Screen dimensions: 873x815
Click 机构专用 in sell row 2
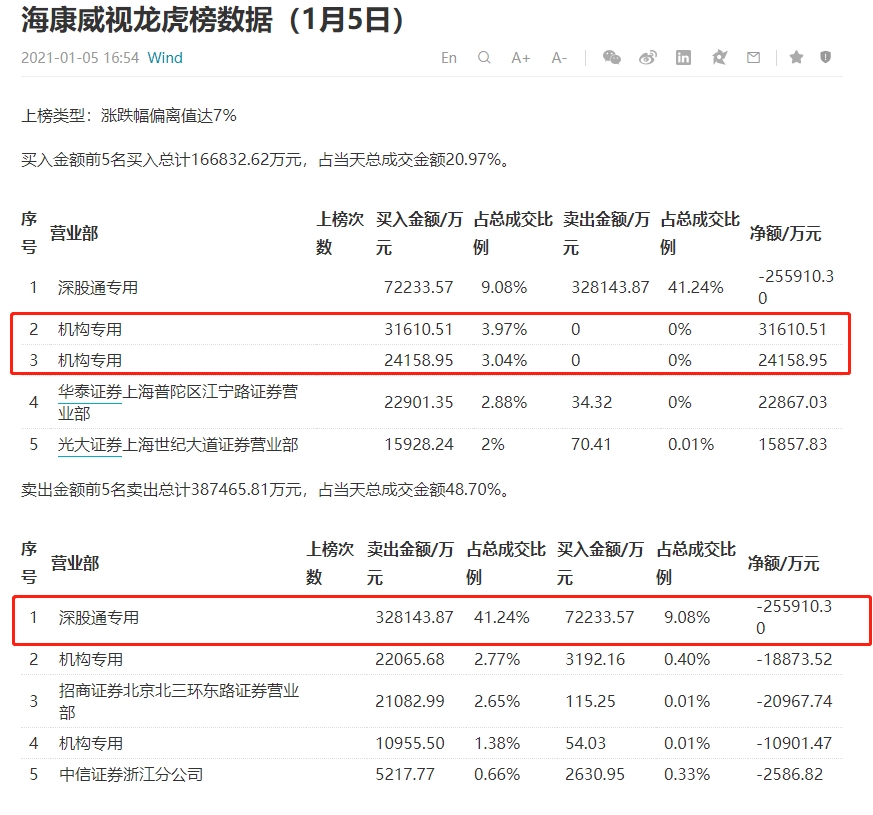pyautogui.click(x=91, y=660)
